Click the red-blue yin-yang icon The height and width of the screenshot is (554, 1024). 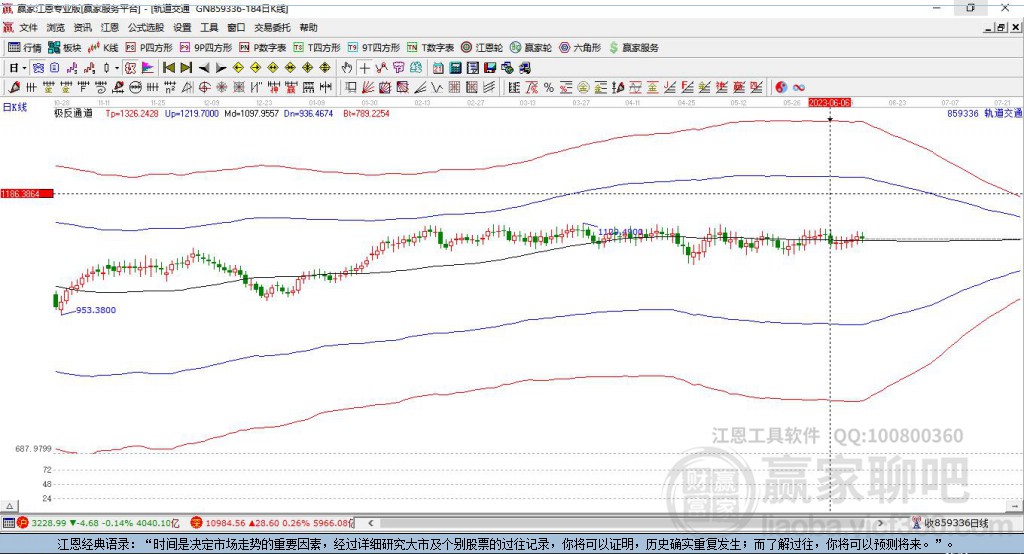pos(780,88)
